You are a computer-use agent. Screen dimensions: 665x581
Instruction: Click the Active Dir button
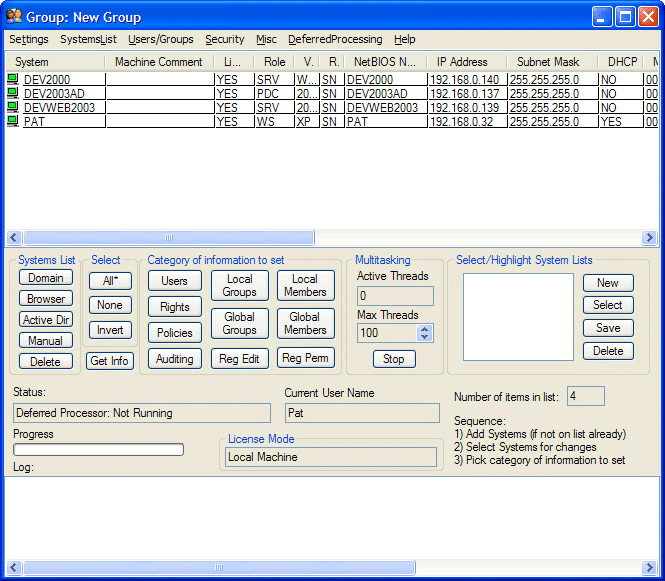(x=46, y=319)
